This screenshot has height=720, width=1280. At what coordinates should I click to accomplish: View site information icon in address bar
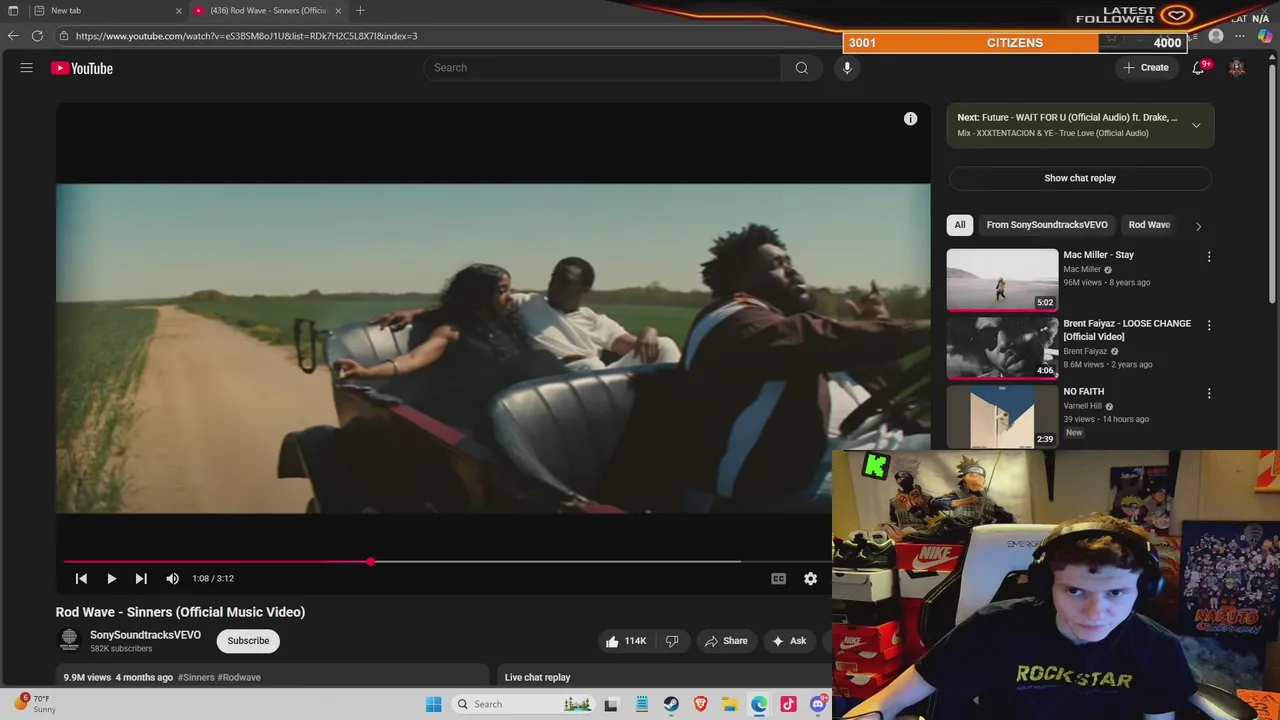coord(64,36)
